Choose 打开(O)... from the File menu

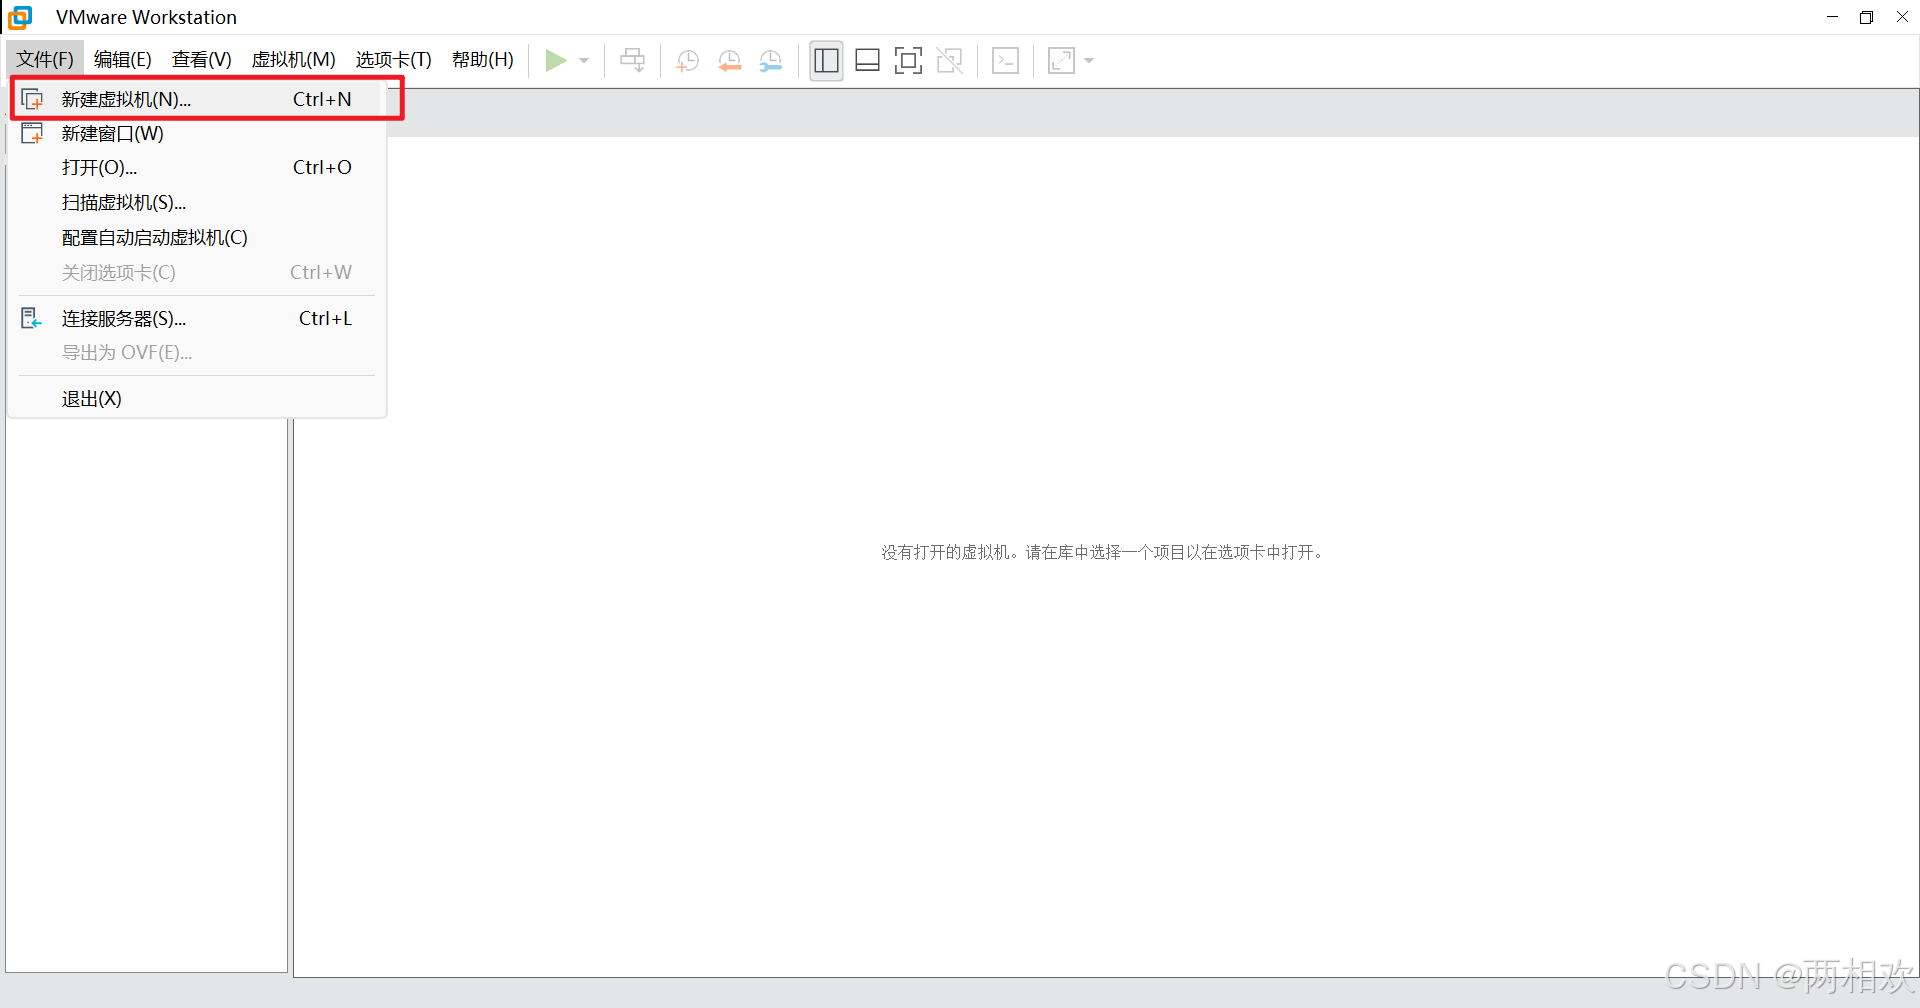(197, 167)
